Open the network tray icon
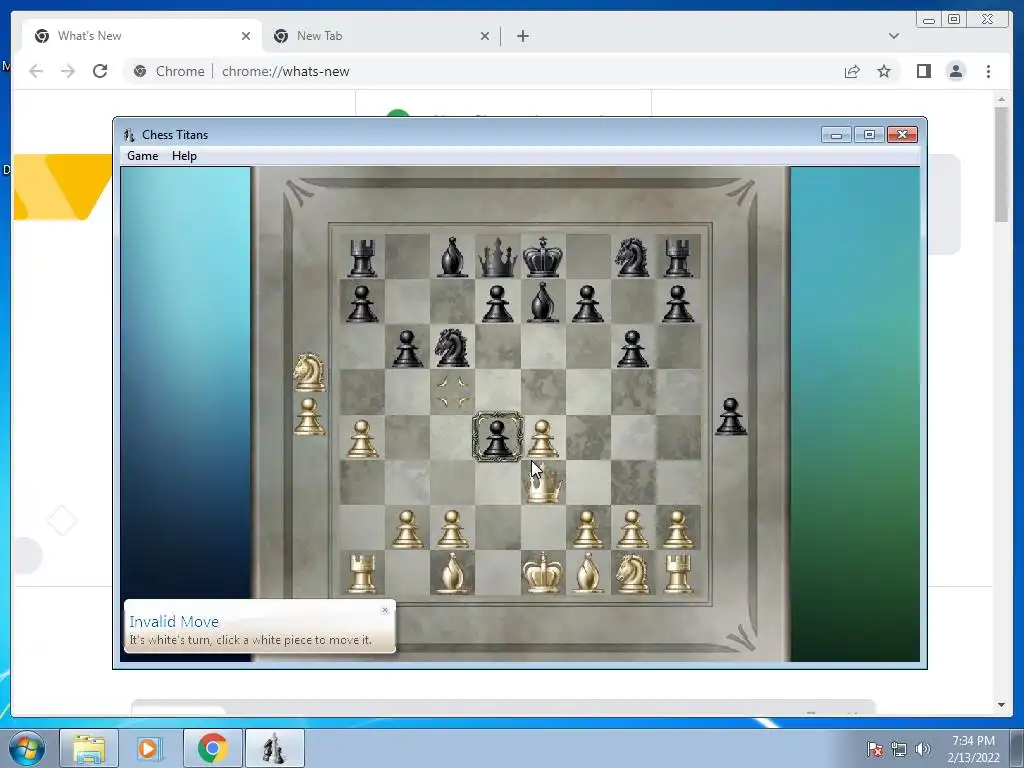The image size is (1024, 768). (x=899, y=749)
